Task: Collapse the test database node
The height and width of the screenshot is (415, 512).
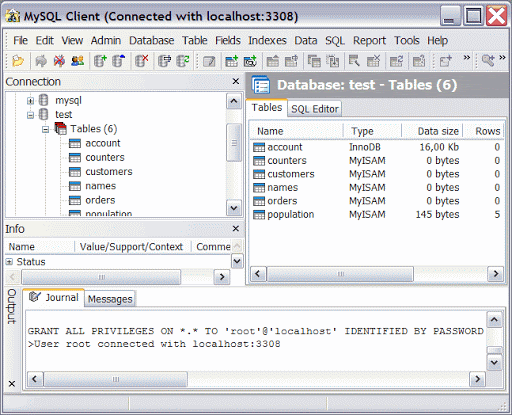Action: [x=30, y=115]
